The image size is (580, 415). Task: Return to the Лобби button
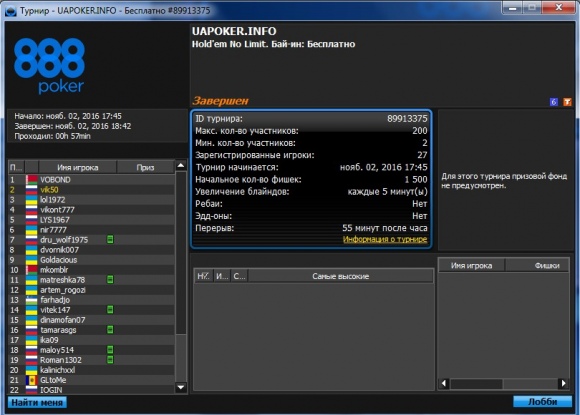pos(542,402)
